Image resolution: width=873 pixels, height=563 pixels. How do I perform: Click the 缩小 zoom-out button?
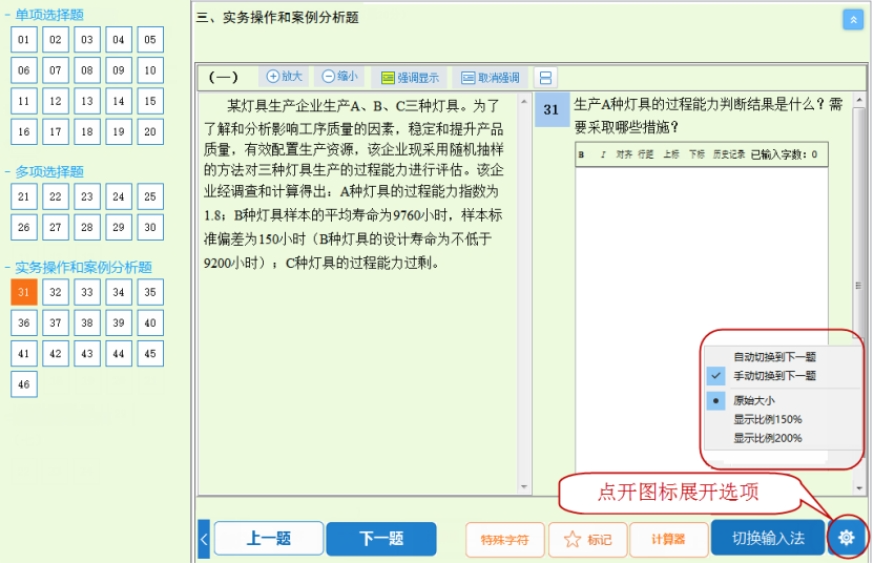[340, 77]
